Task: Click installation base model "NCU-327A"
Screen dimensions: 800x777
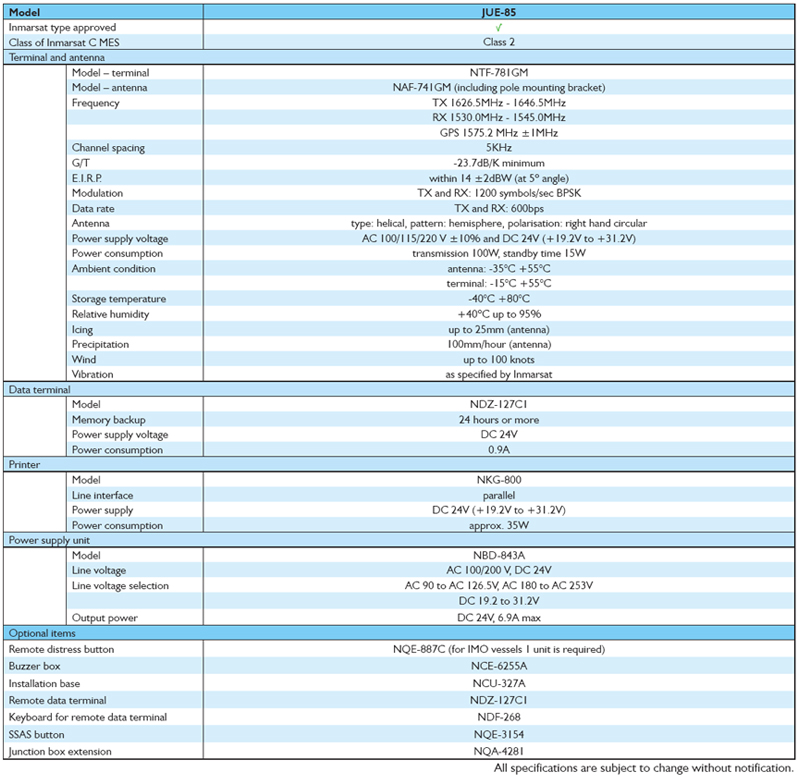Action: 498,683
